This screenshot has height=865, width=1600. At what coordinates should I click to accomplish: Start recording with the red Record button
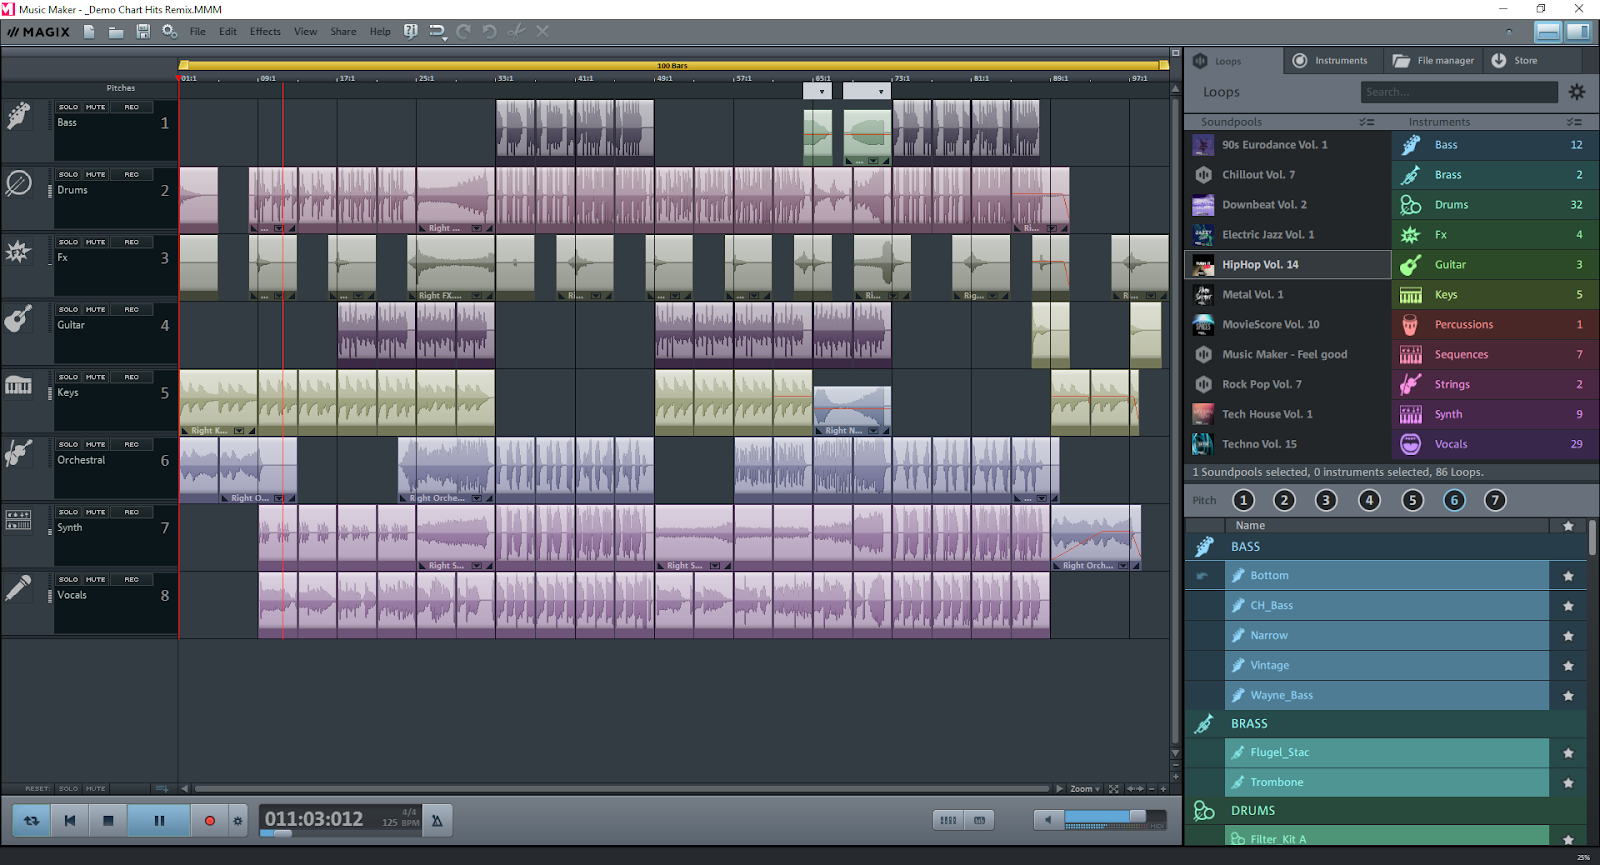[x=210, y=821]
